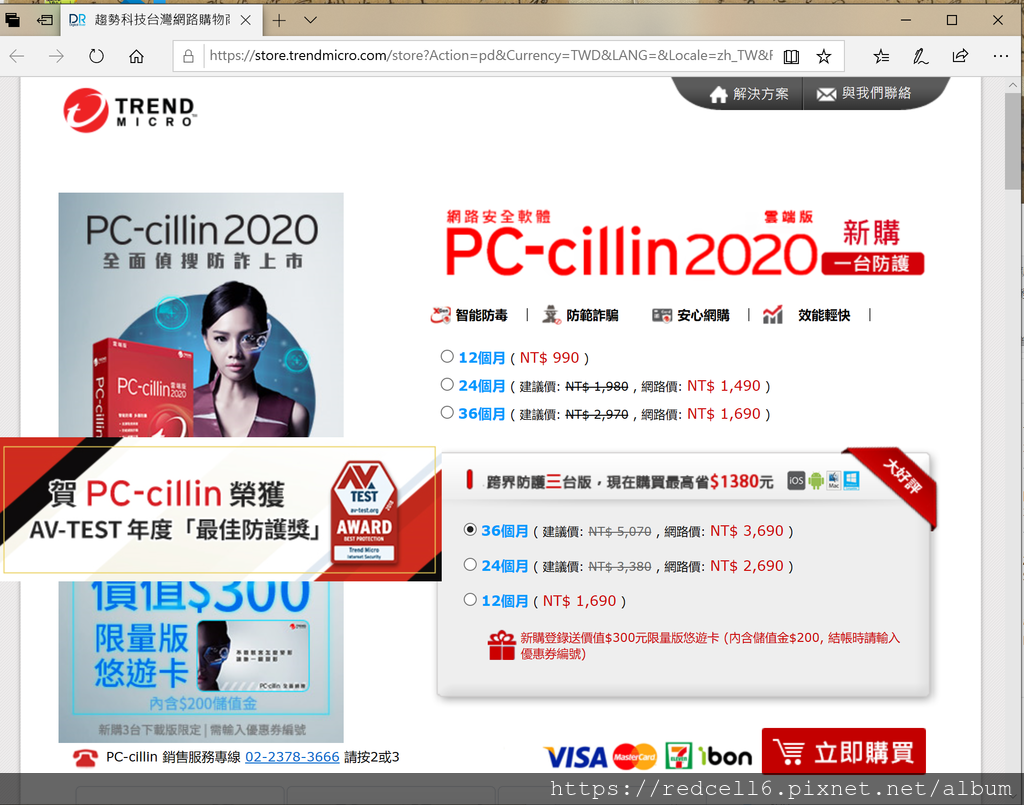Select 36個月 NT$ 3,690 three-device option
This screenshot has height=805, width=1024.
tap(470, 529)
